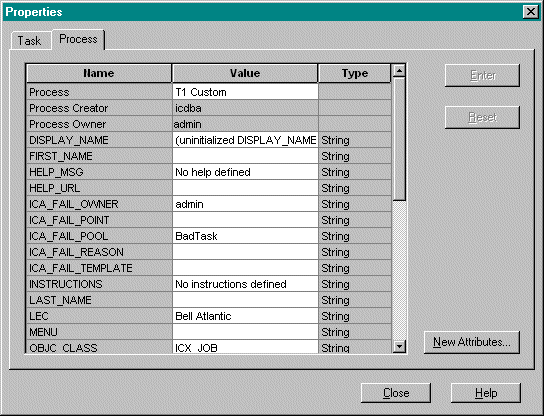Click the empty LAST_NAME value field
Image resolution: width=544 pixels, height=416 pixels.
pyautogui.click(x=245, y=300)
